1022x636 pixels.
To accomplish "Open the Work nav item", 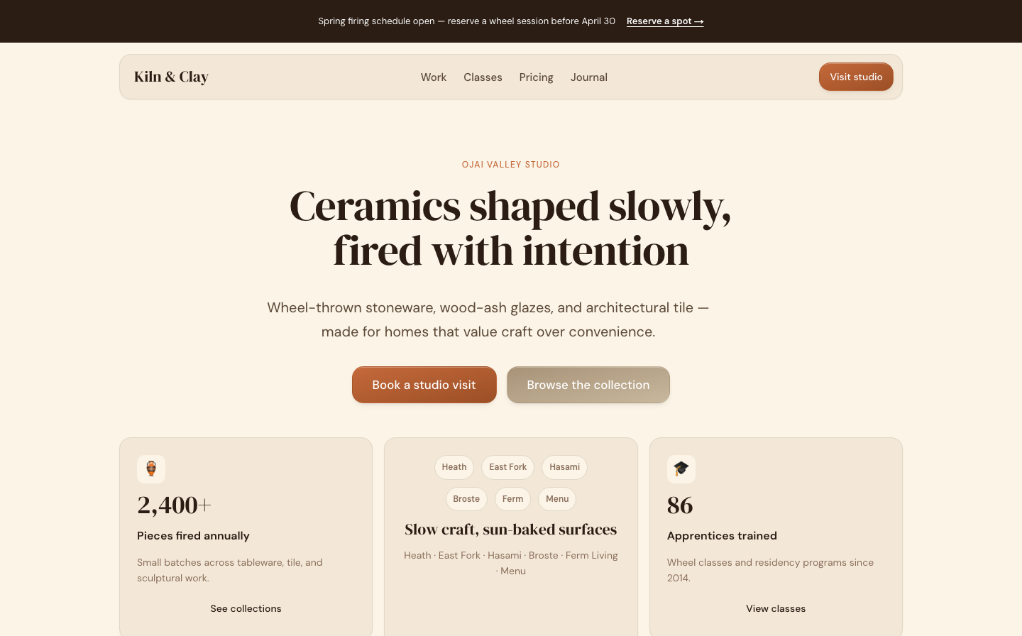I will (433, 77).
